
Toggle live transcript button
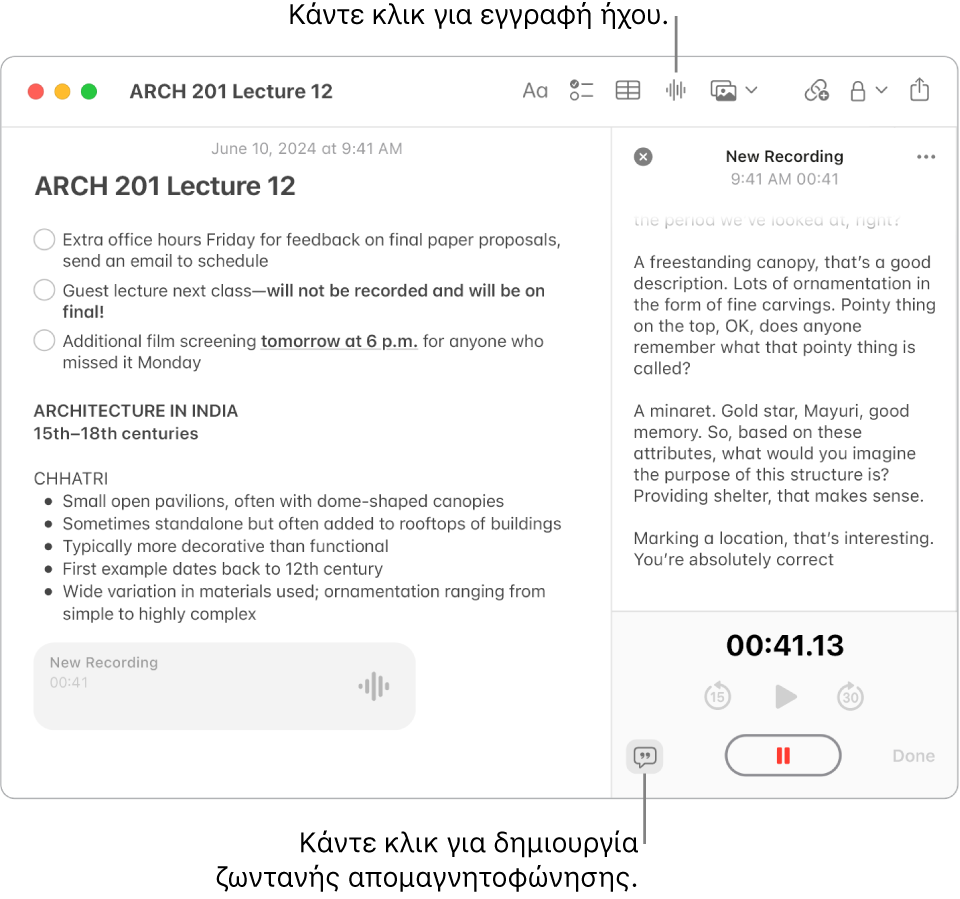[x=645, y=757]
